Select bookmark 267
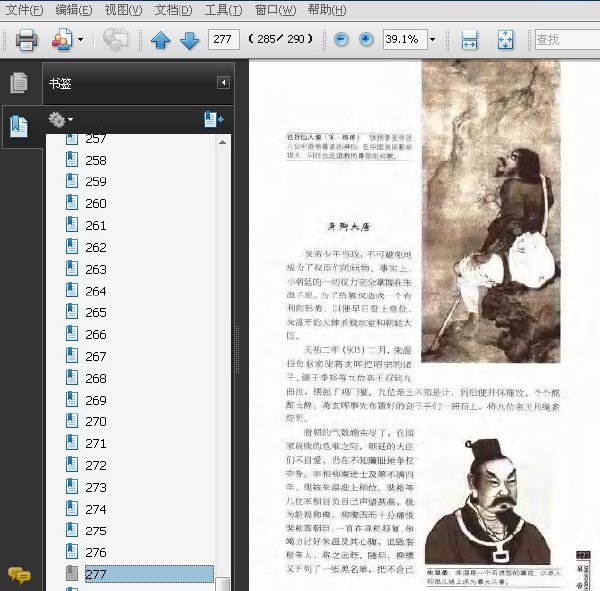This screenshot has width=600, height=591. (x=96, y=356)
